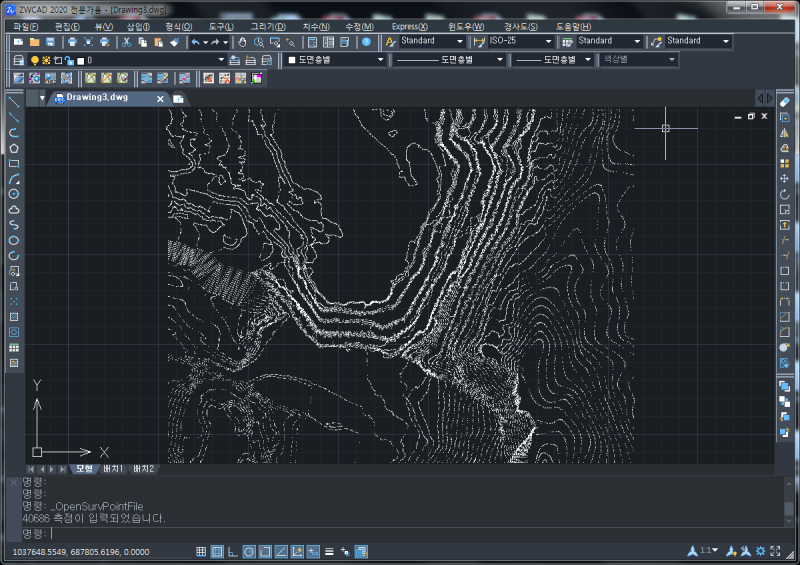Open the 그리기(D) menu
The height and width of the screenshot is (565, 800).
269,26
